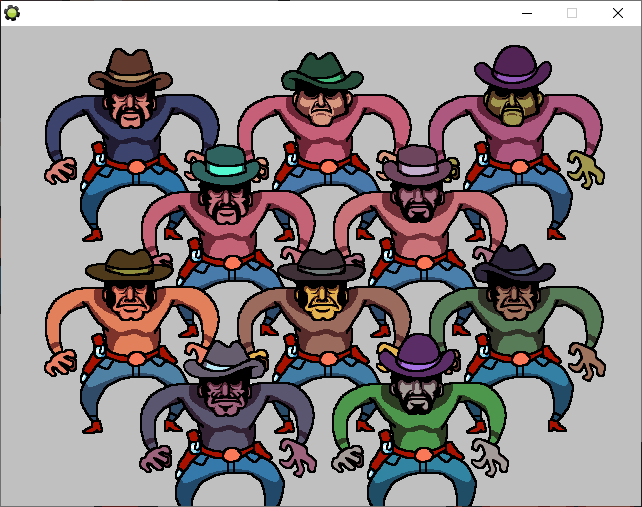
Task: Select cowboy with brown hat and navy shirt
Action: [x=131, y=143]
